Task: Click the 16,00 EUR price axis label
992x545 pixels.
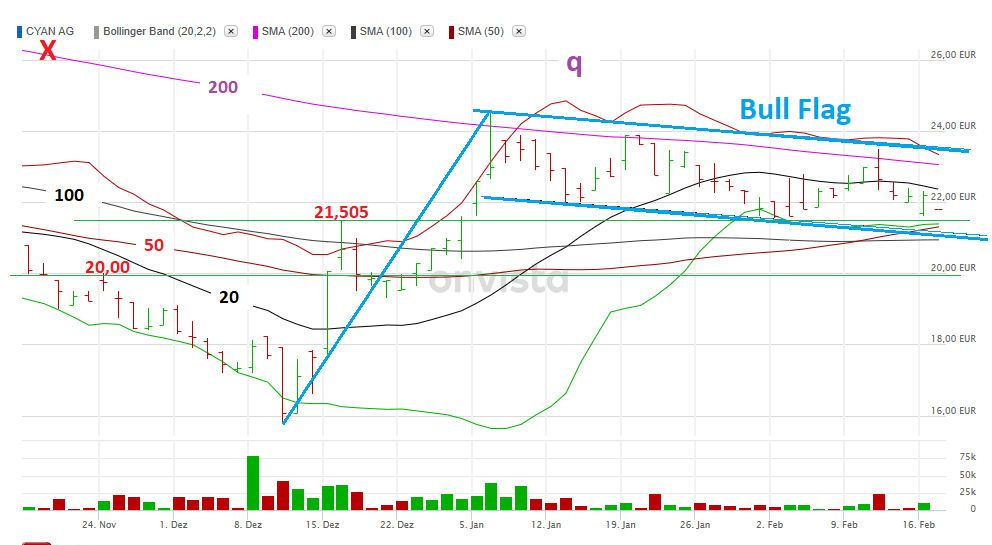Action: (953, 410)
